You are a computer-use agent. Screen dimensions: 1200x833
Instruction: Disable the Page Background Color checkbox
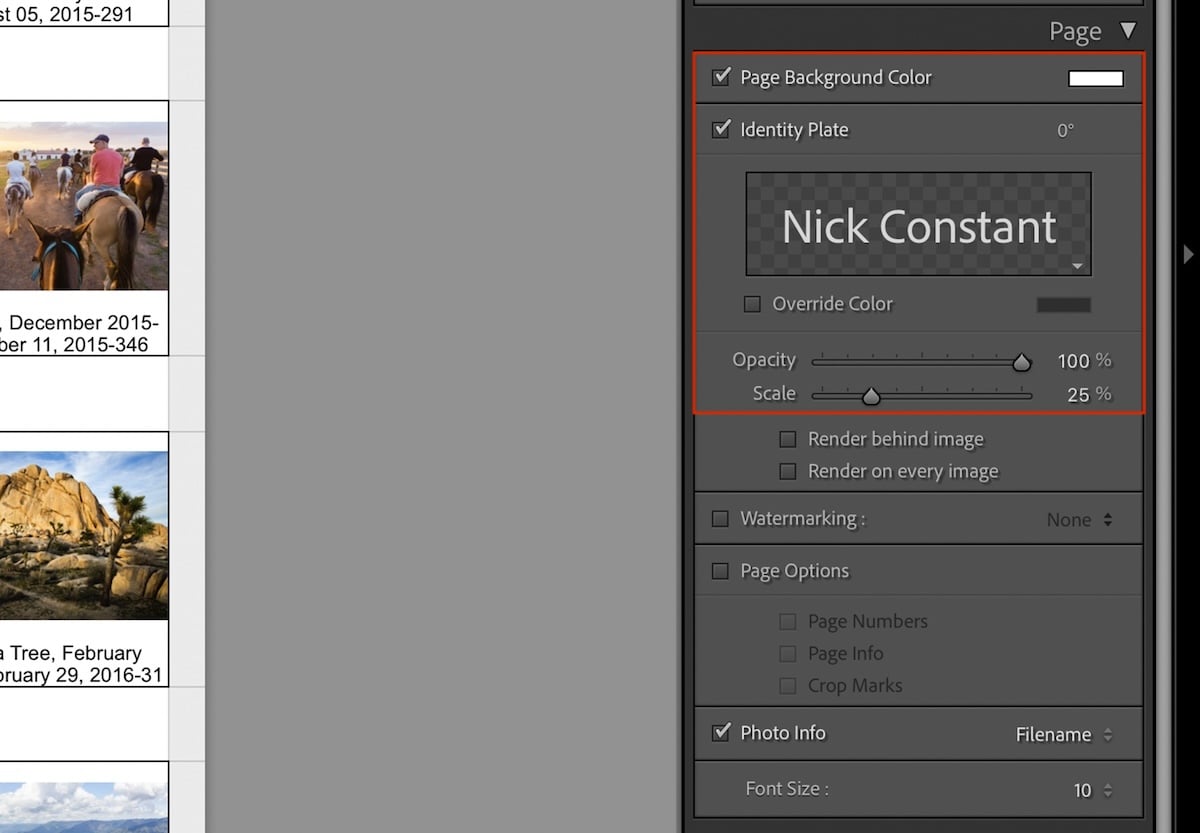[x=721, y=77]
